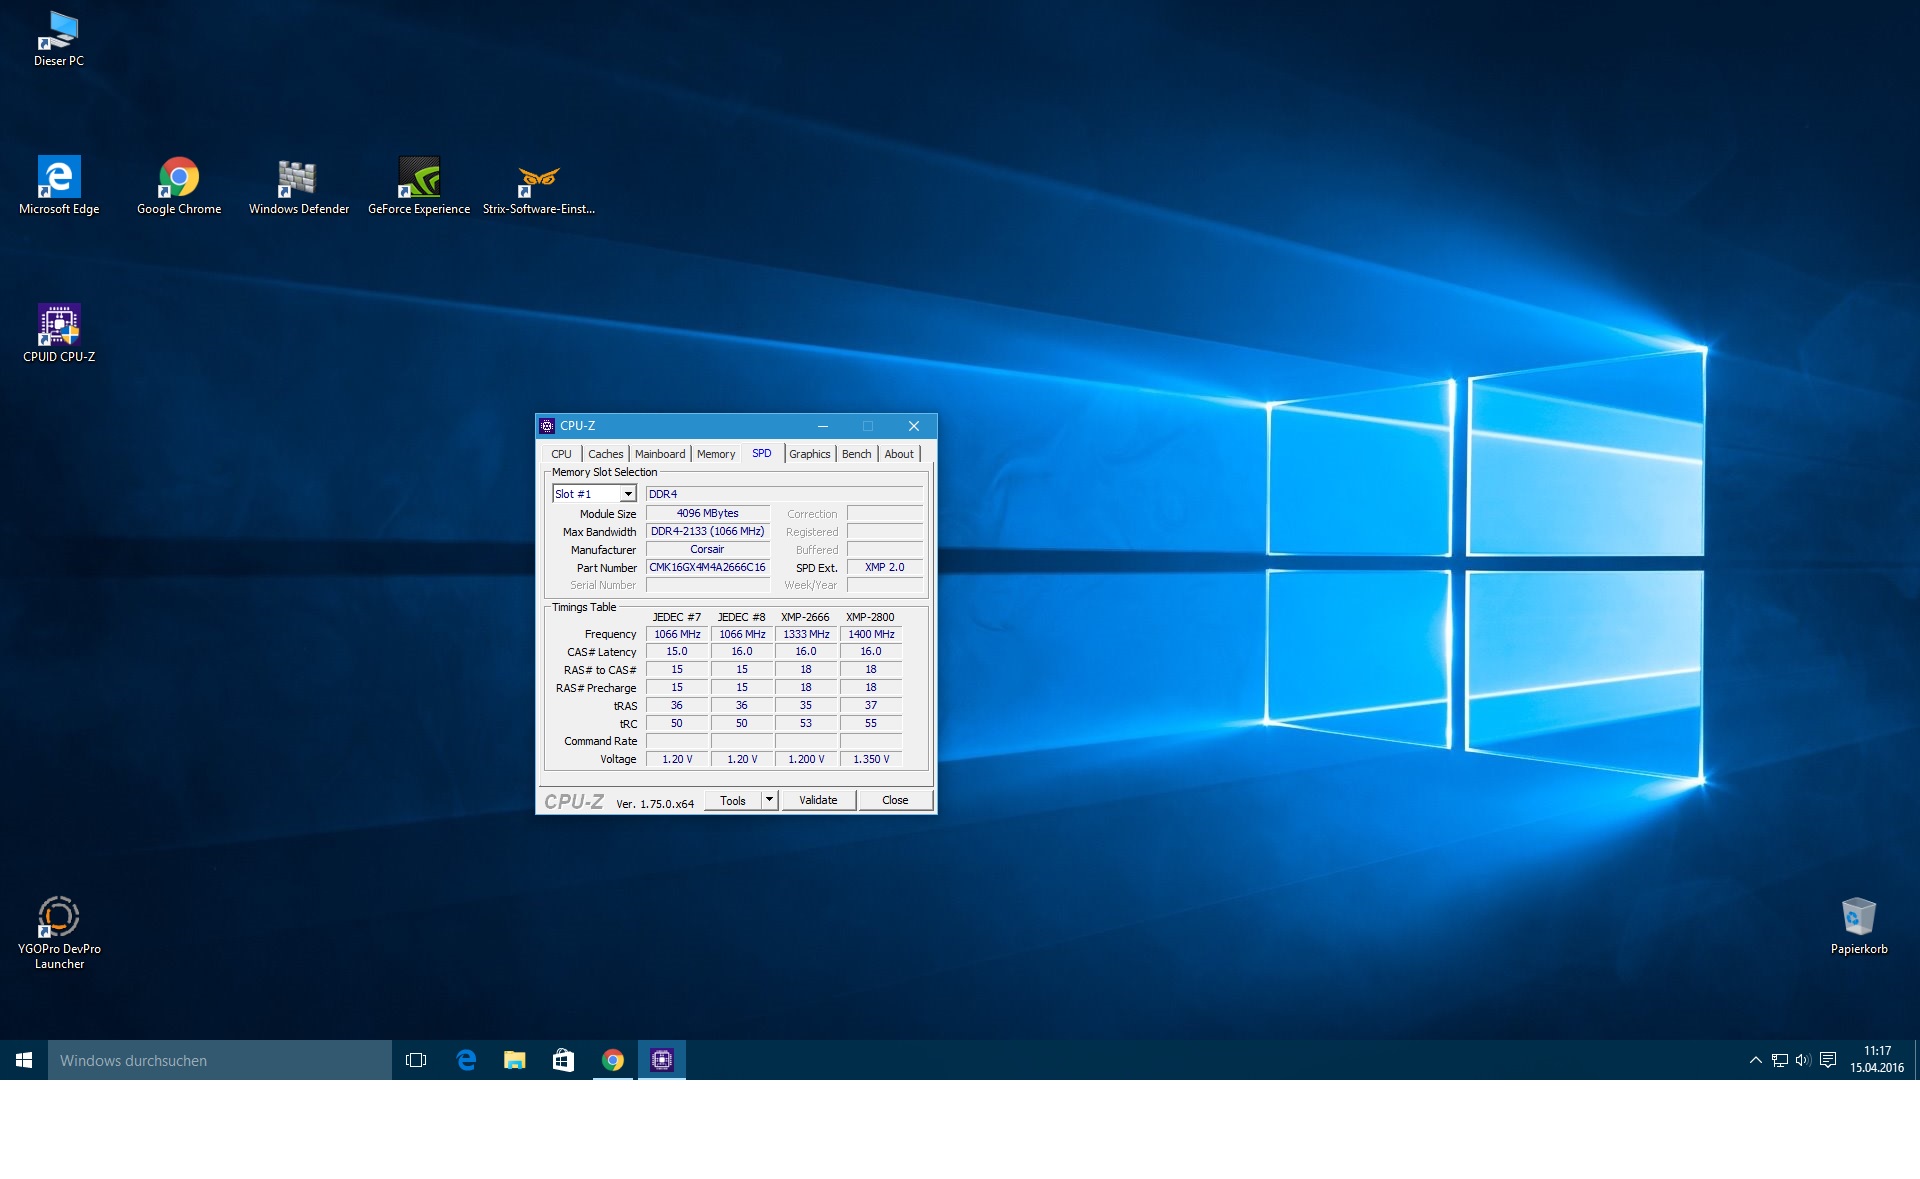Open File Explorer from taskbar

(x=515, y=1060)
